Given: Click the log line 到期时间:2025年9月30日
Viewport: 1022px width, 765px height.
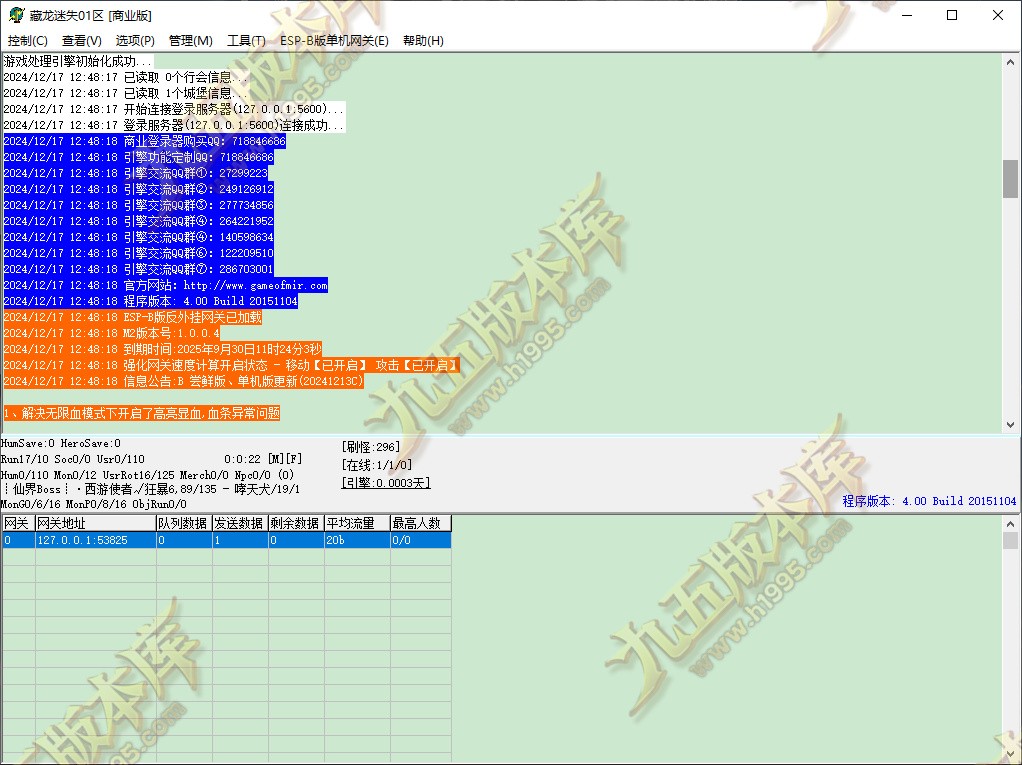Looking at the screenshot, I should [x=163, y=349].
